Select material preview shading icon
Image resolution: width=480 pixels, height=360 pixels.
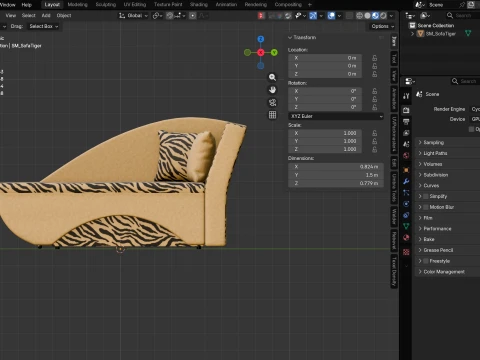click(375, 16)
